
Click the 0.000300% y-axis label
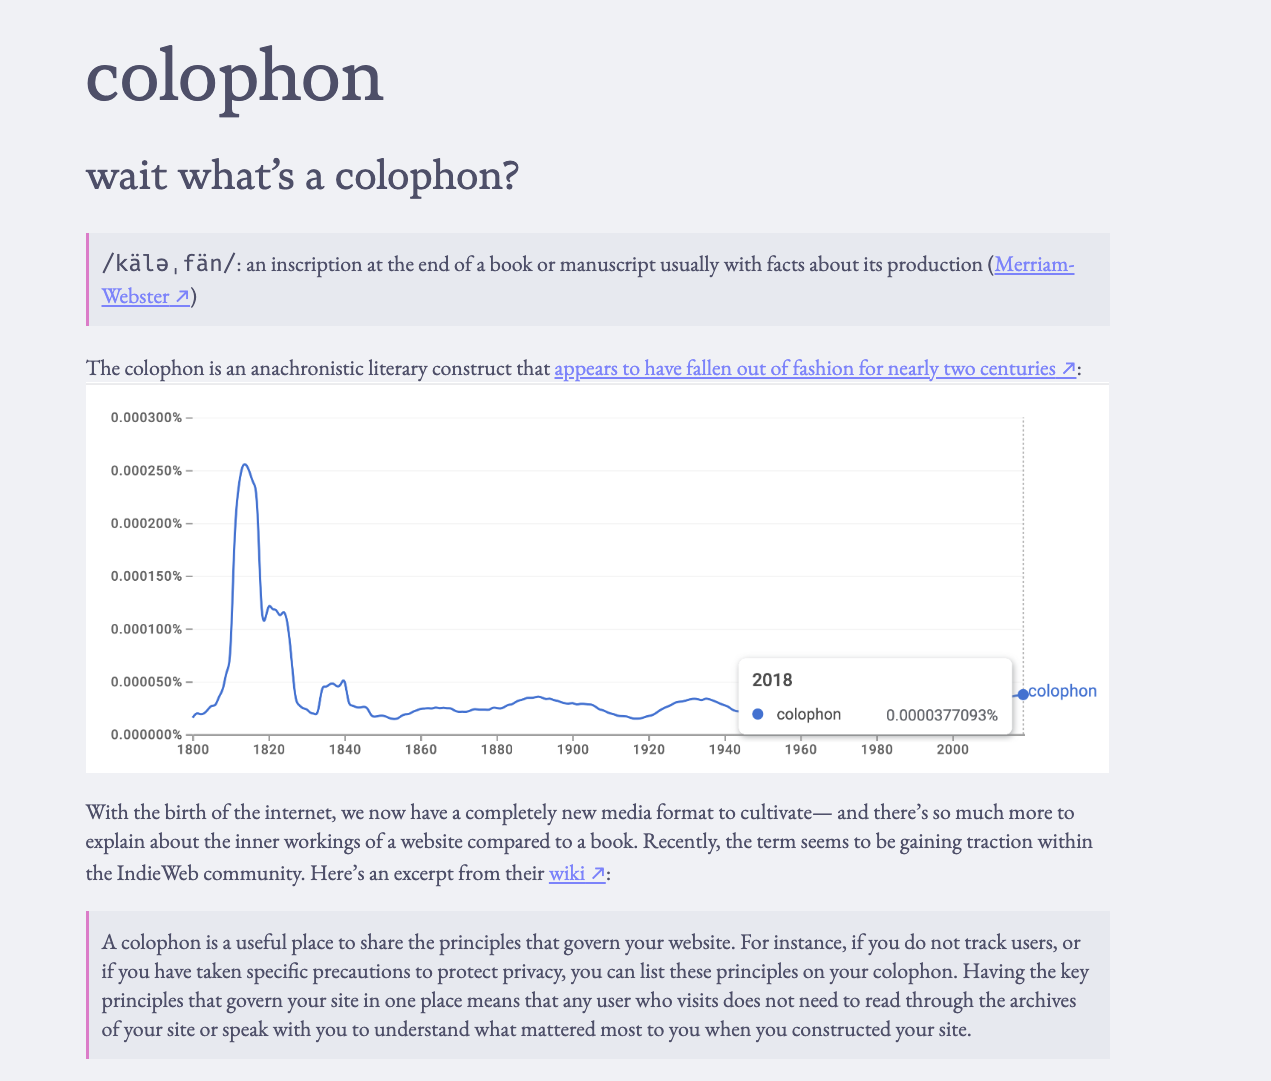coord(146,417)
